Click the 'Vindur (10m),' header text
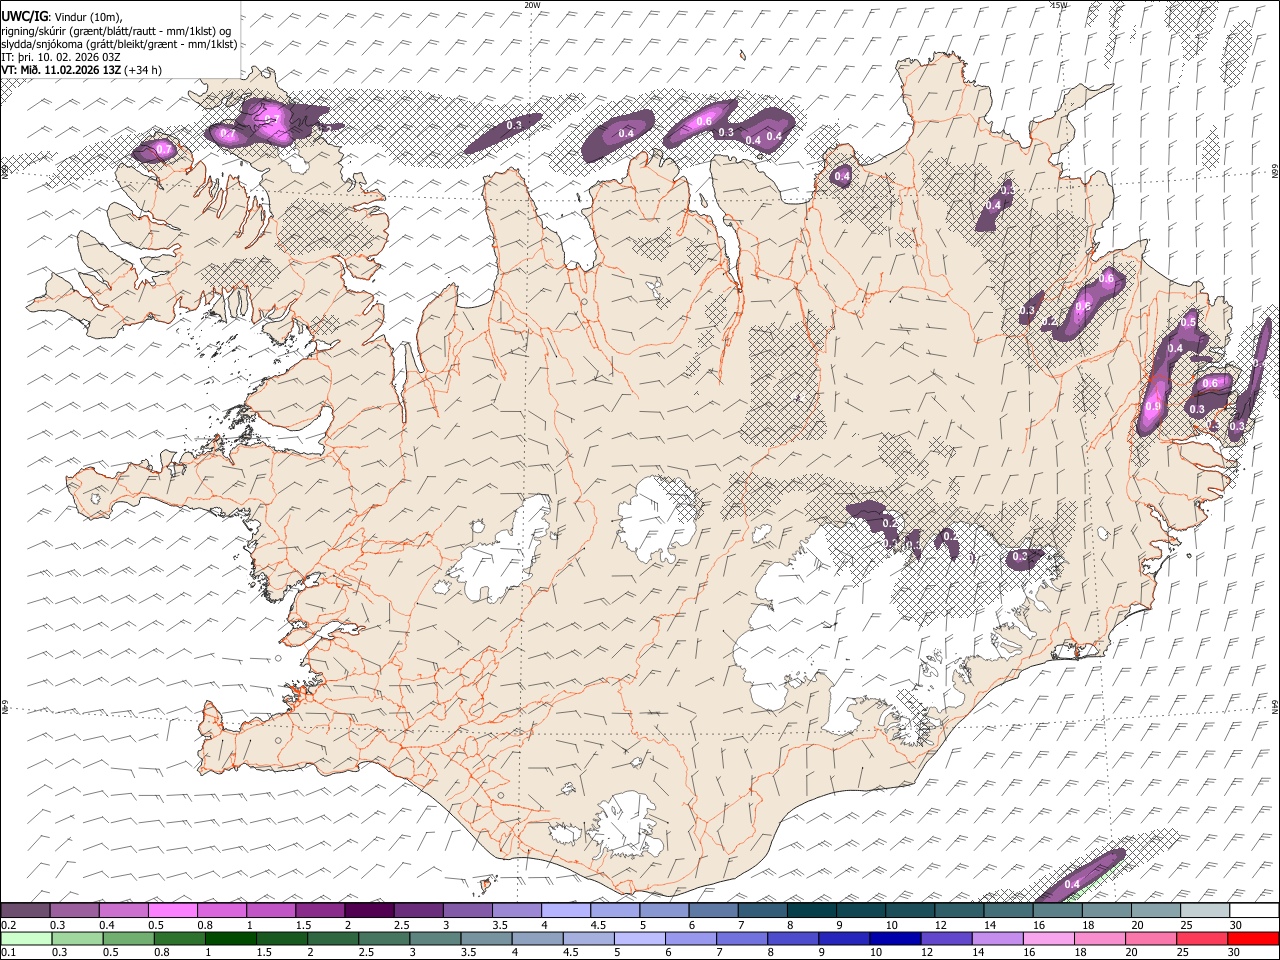 pos(87,16)
